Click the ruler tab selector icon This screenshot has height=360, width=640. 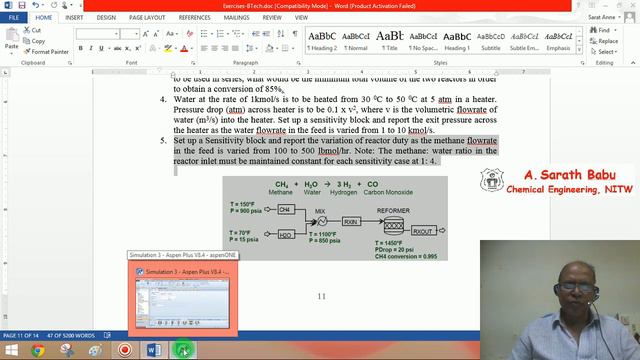(x=5, y=72)
